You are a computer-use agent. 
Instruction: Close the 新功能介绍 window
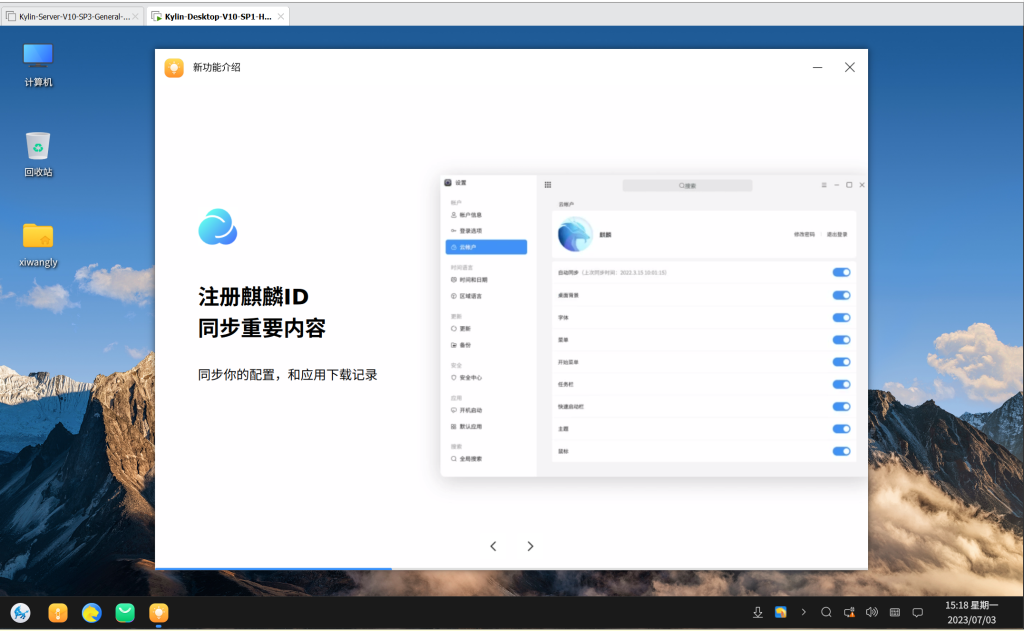click(x=850, y=67)
